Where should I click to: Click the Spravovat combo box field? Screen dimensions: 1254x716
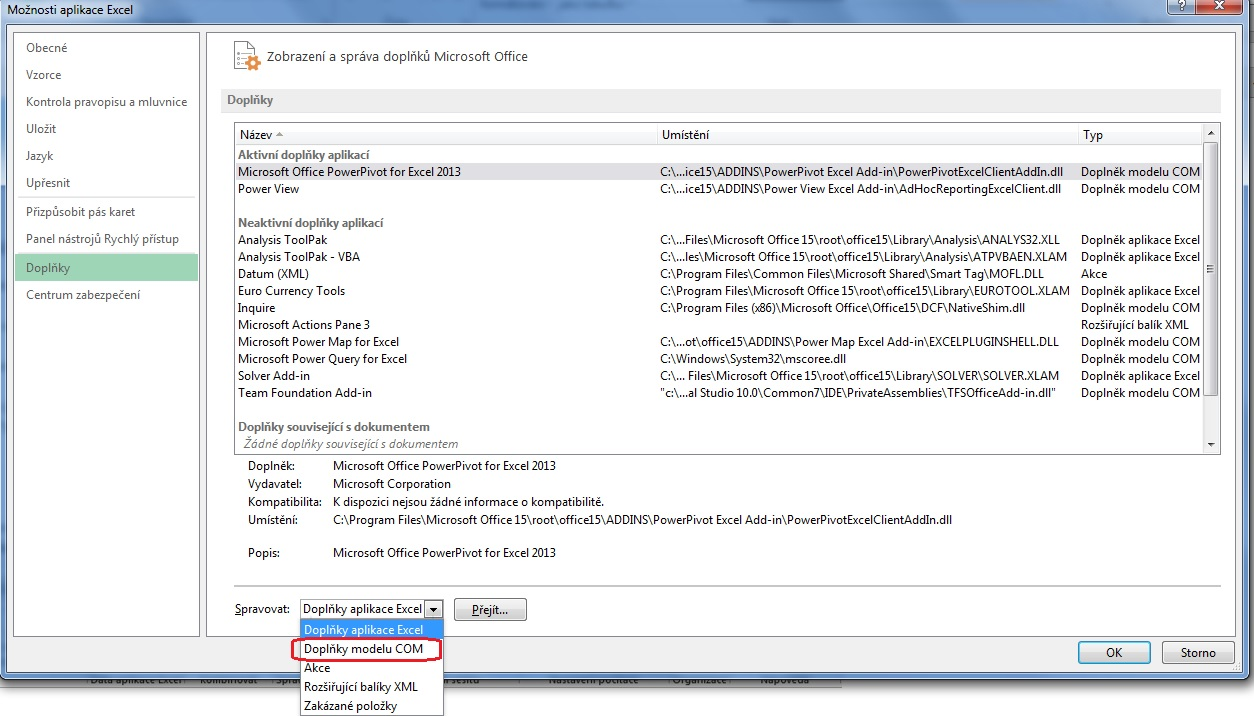point(371,609)
